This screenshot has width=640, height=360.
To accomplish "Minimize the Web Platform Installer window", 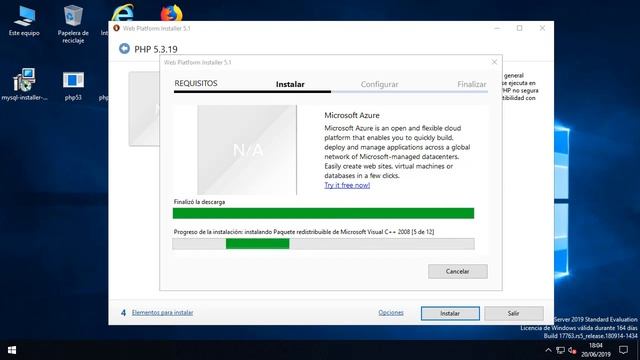I will pos(497,28).
